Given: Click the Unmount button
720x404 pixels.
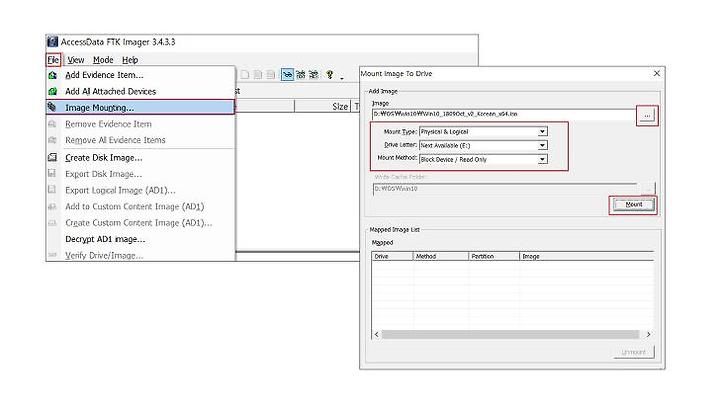Looking at the screenshot, I should point(634,352).
